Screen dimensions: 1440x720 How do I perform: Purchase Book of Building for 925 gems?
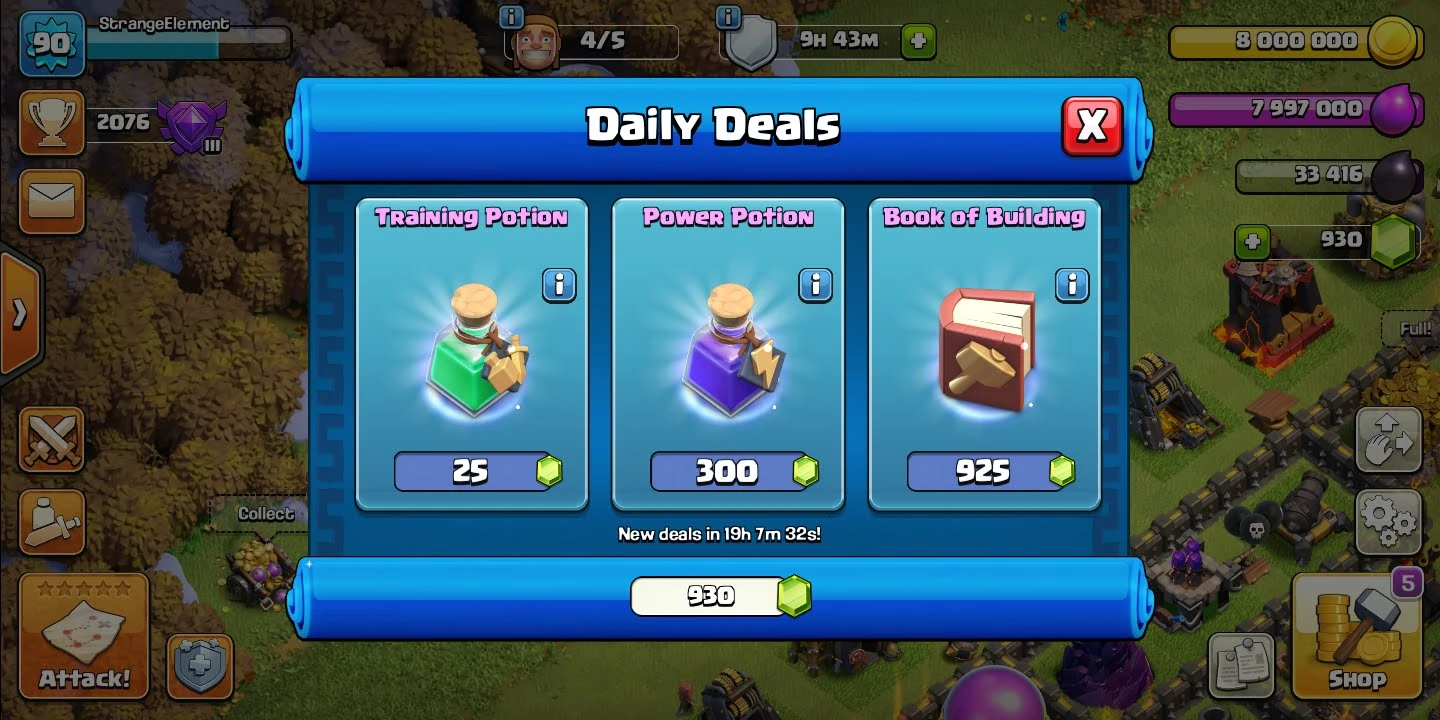991,471
